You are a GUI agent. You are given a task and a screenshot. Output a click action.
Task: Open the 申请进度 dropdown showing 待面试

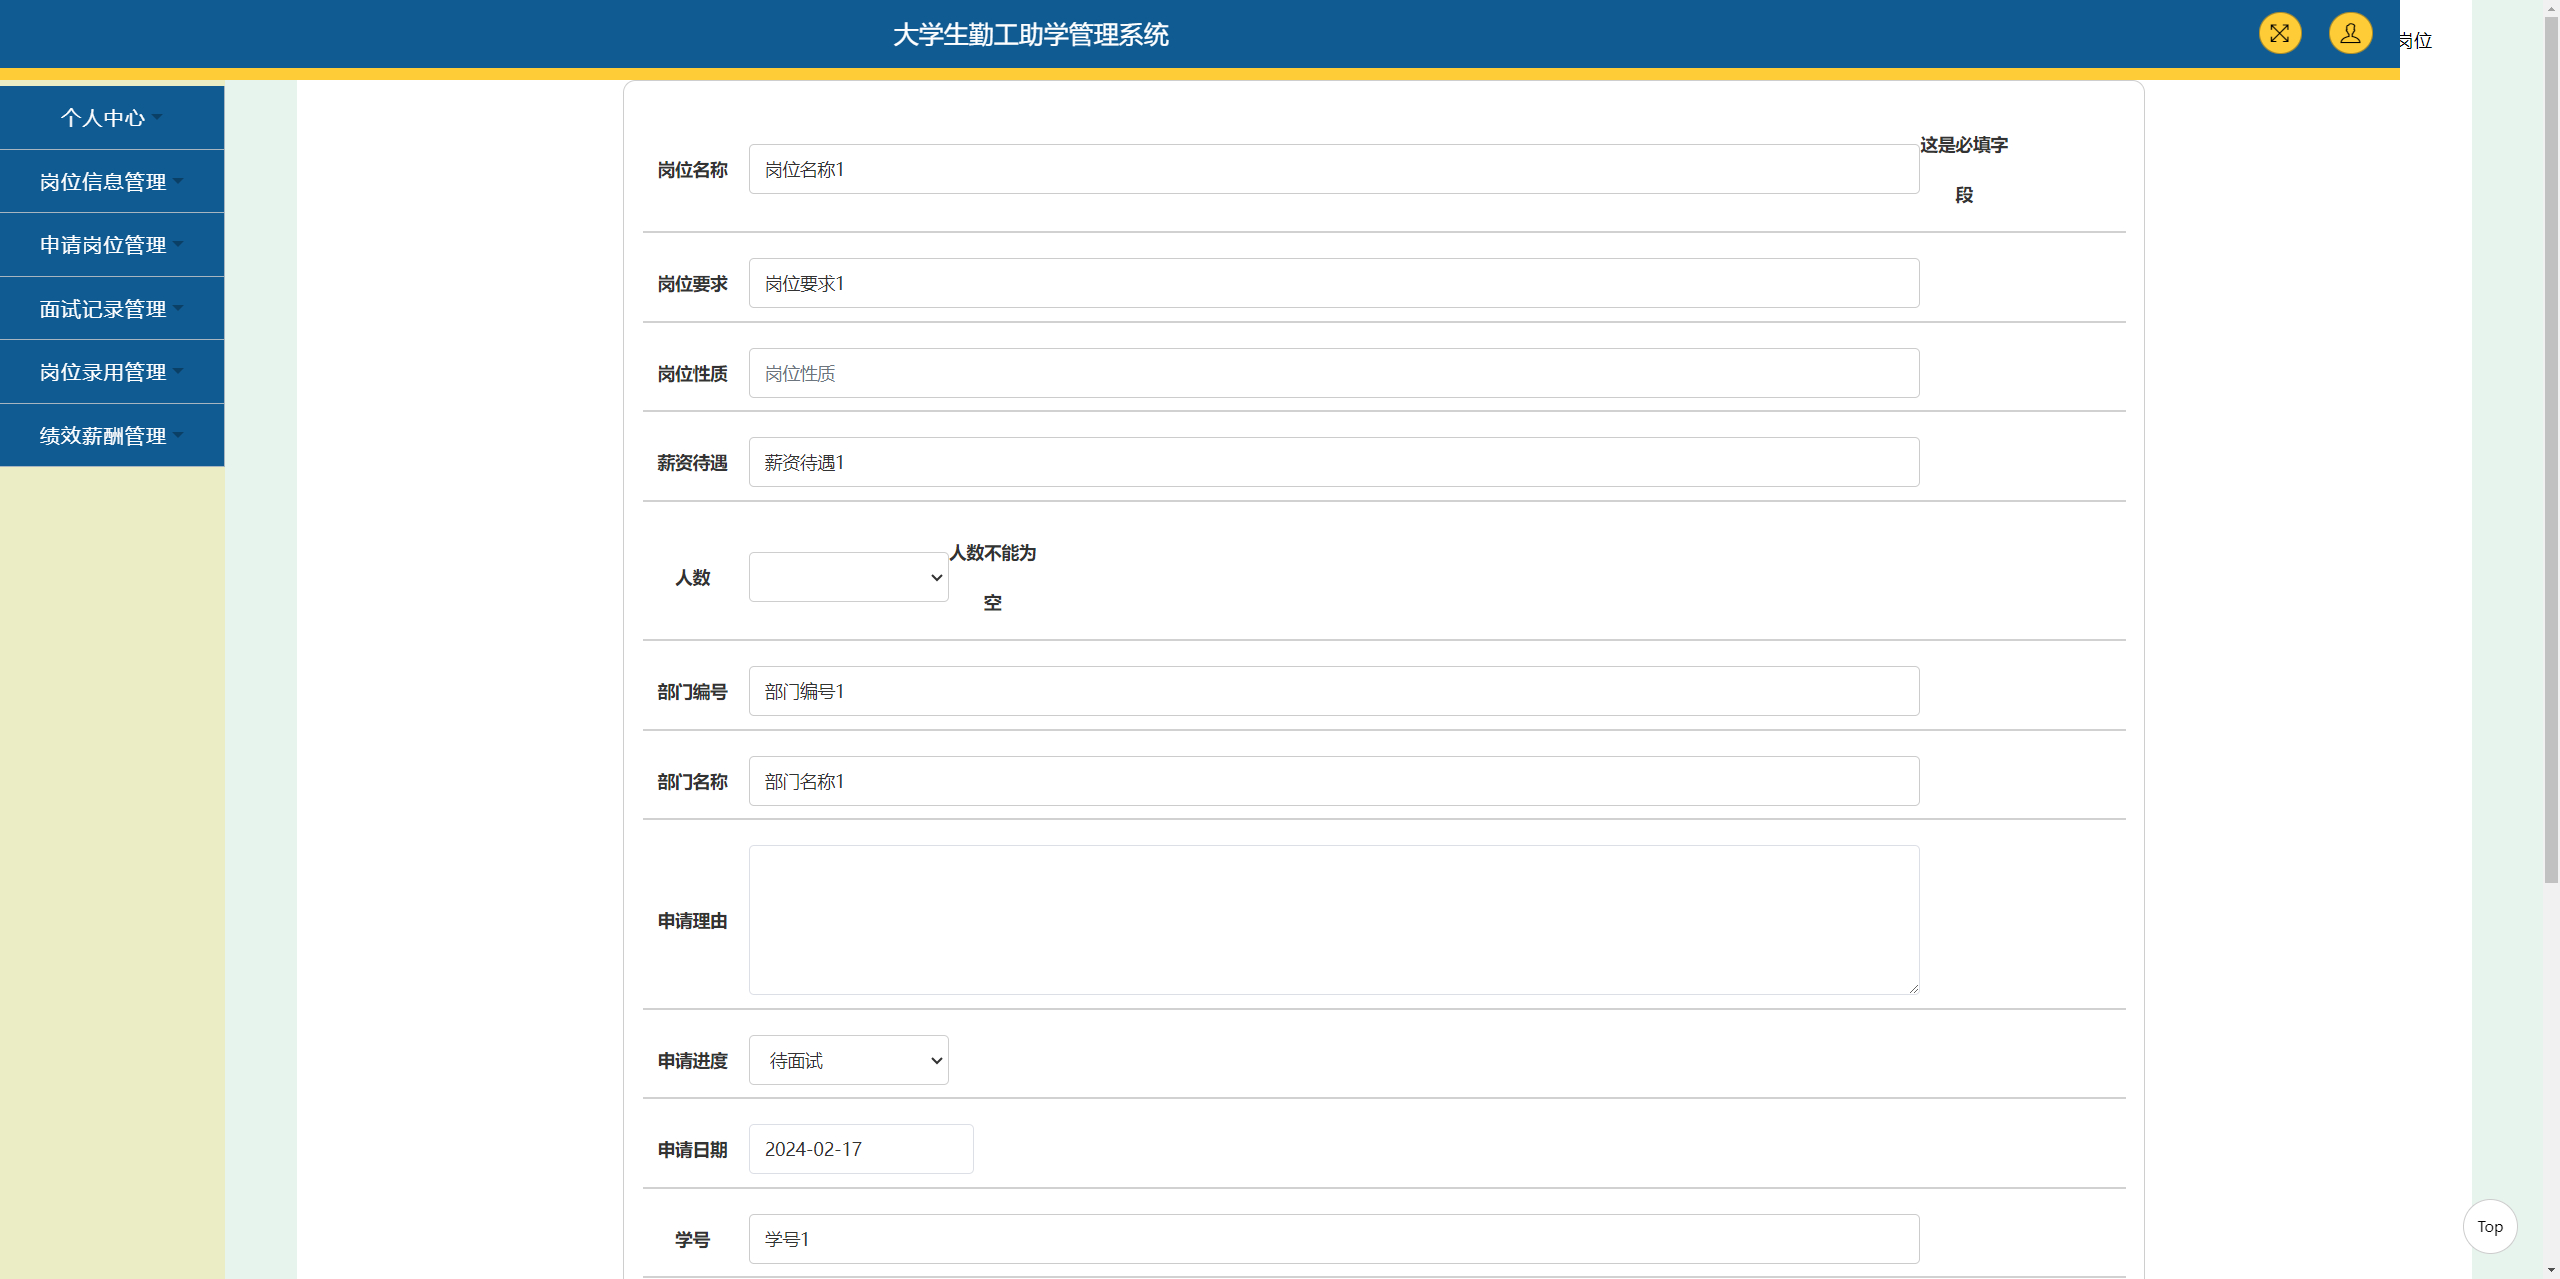[847, 1060]
